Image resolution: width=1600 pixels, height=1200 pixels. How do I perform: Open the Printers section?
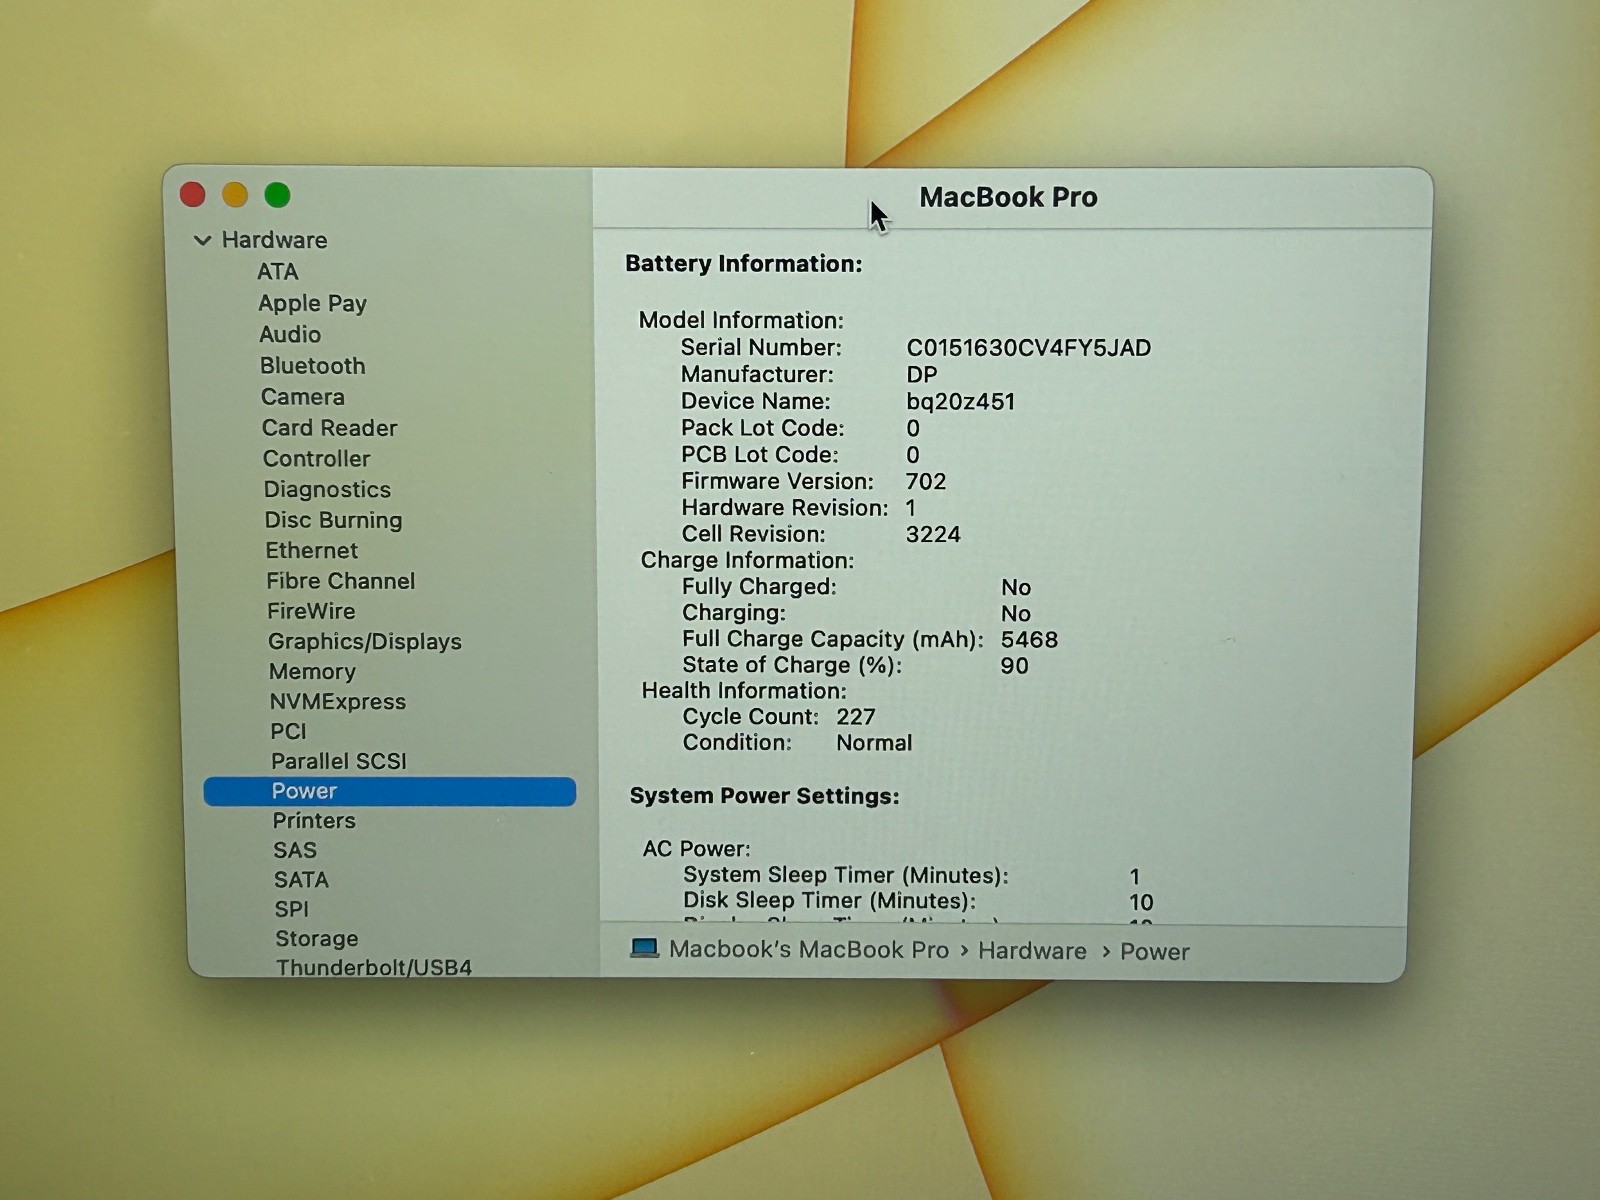pyautogui.click(x=314, y=821)
